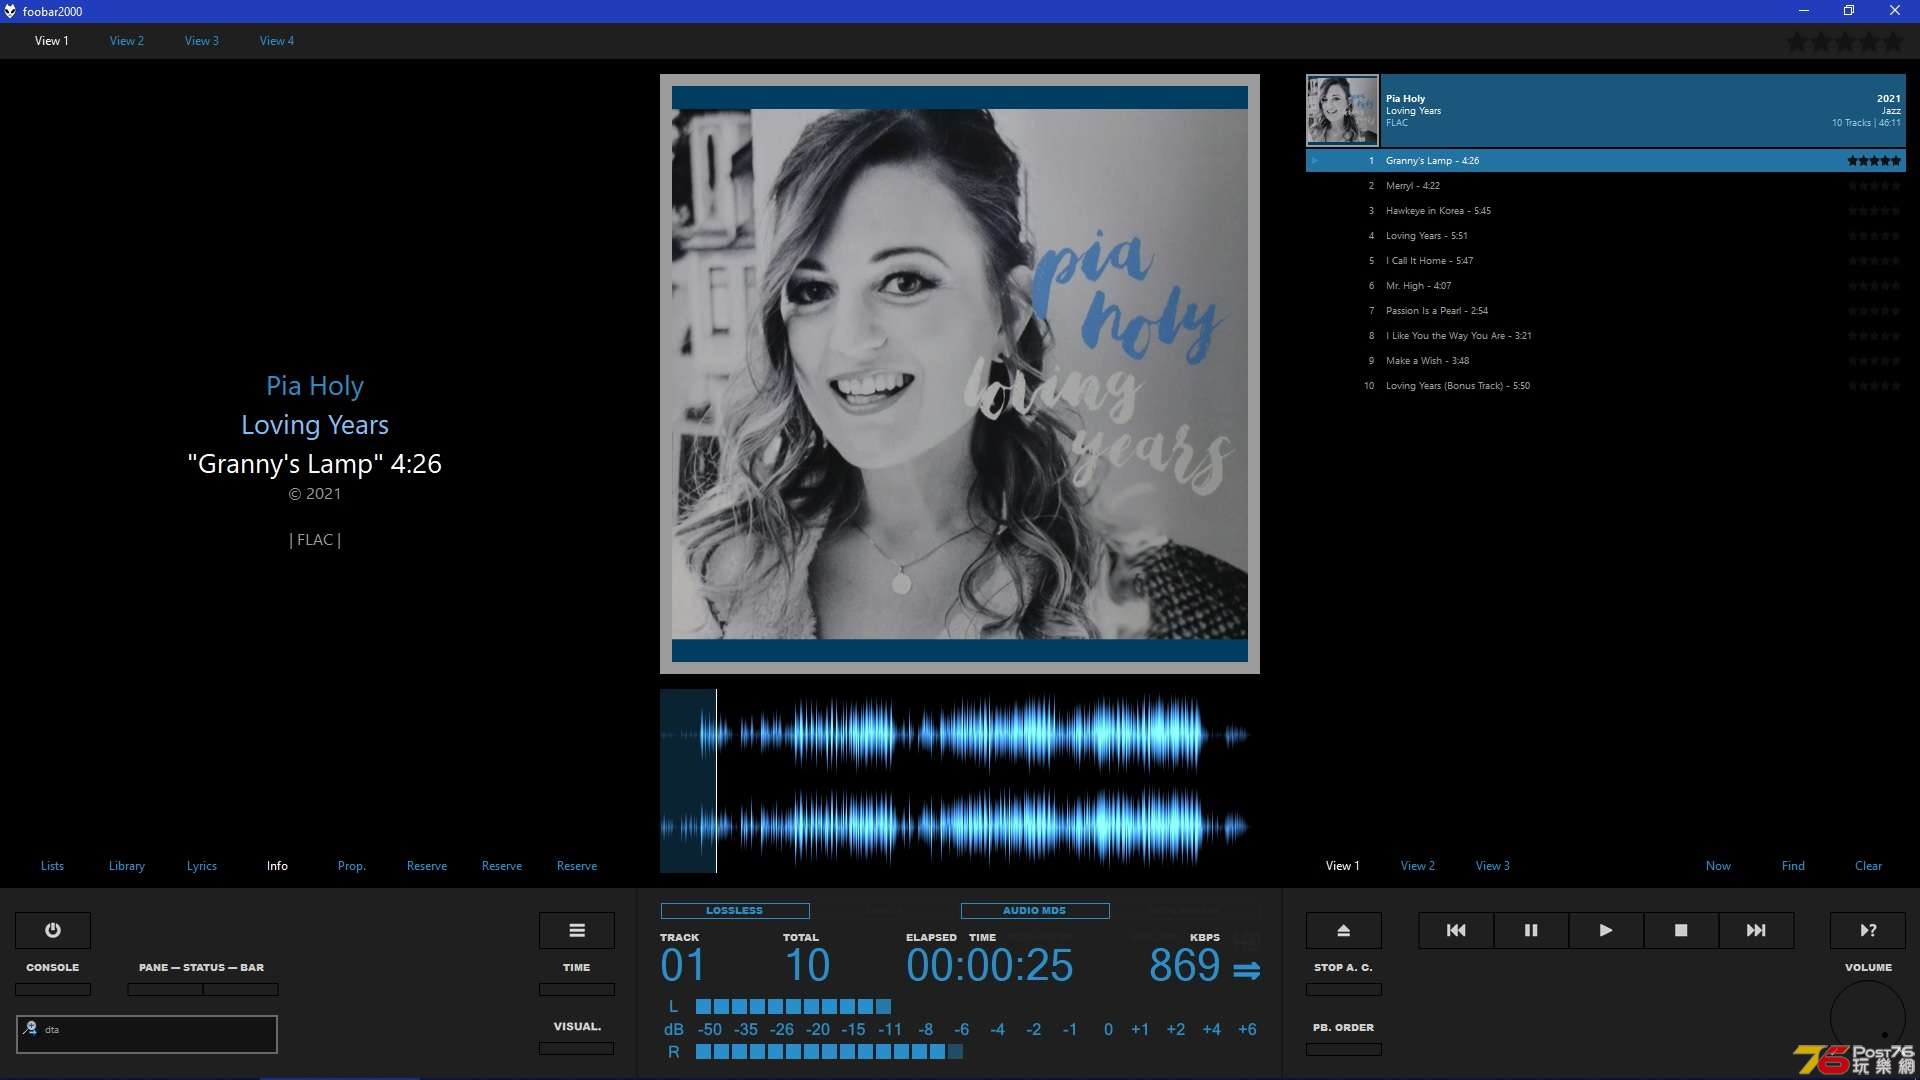Viewport: 1920px width, 1080px height.
Task: Toggle the Pane switch under Pane–Status–Bar
Action: (165, 989)
